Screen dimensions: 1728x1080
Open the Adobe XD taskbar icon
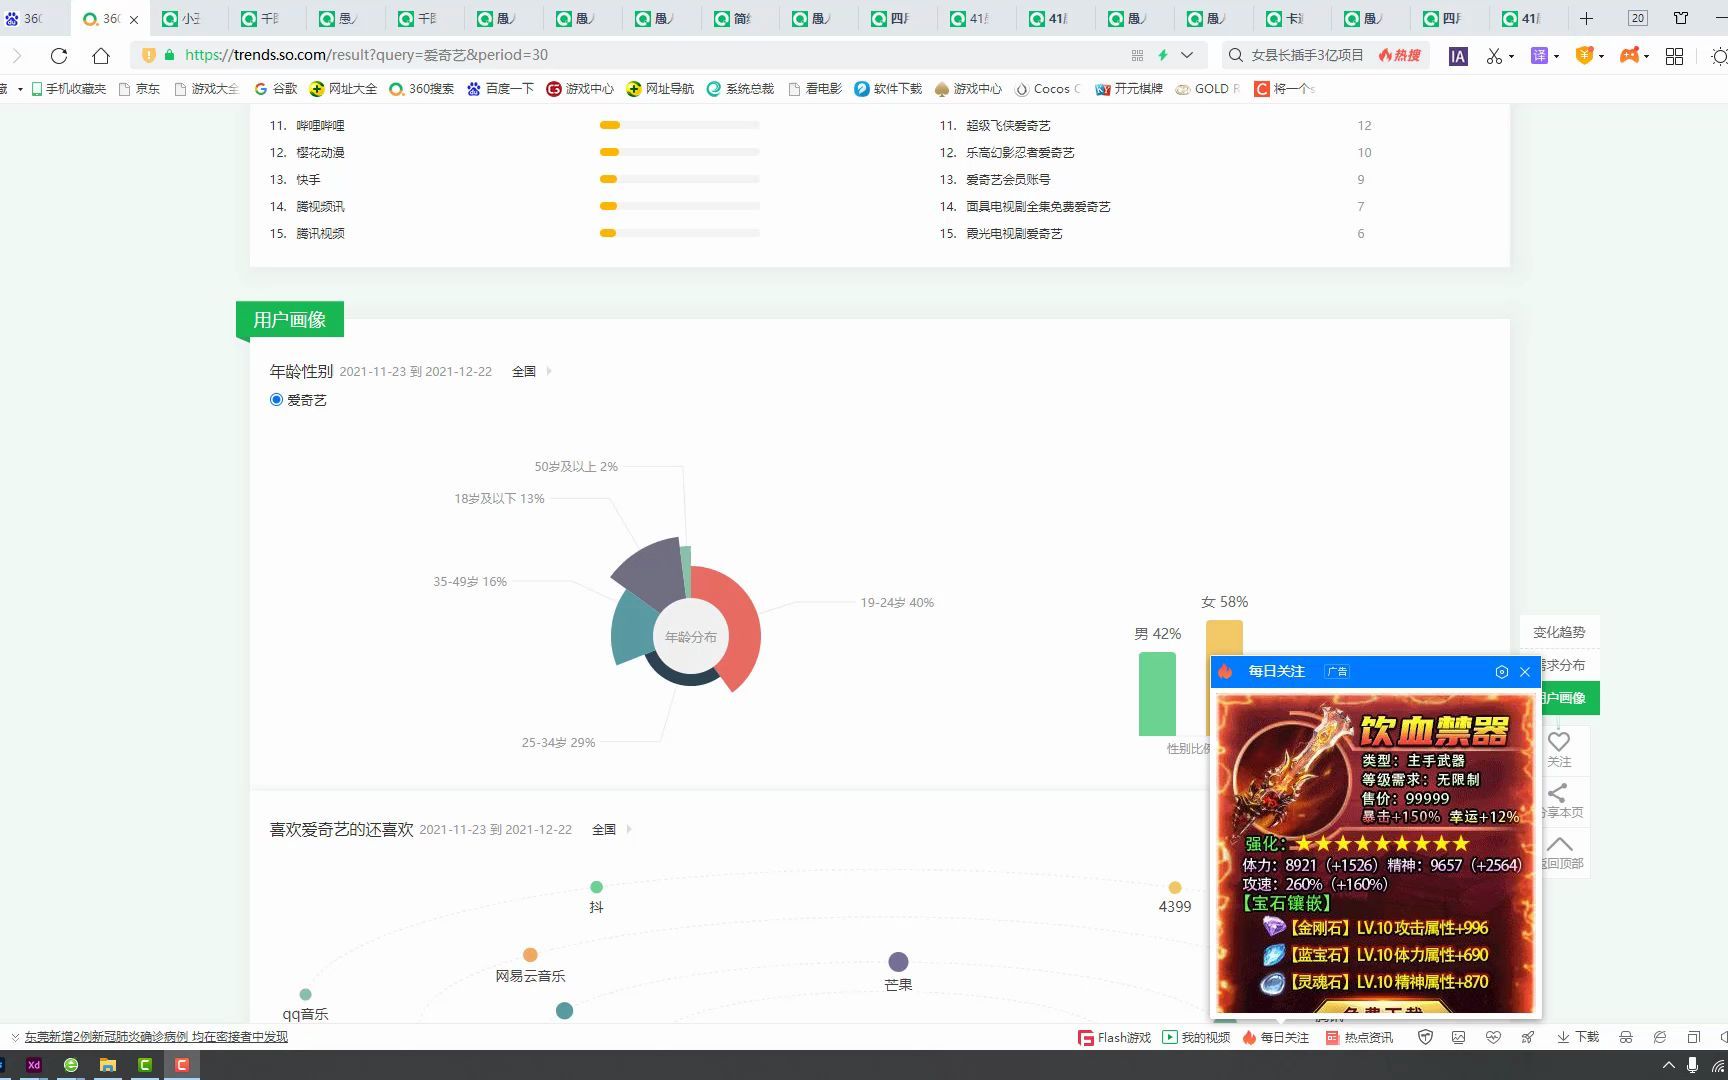[x=34, y=1065]
